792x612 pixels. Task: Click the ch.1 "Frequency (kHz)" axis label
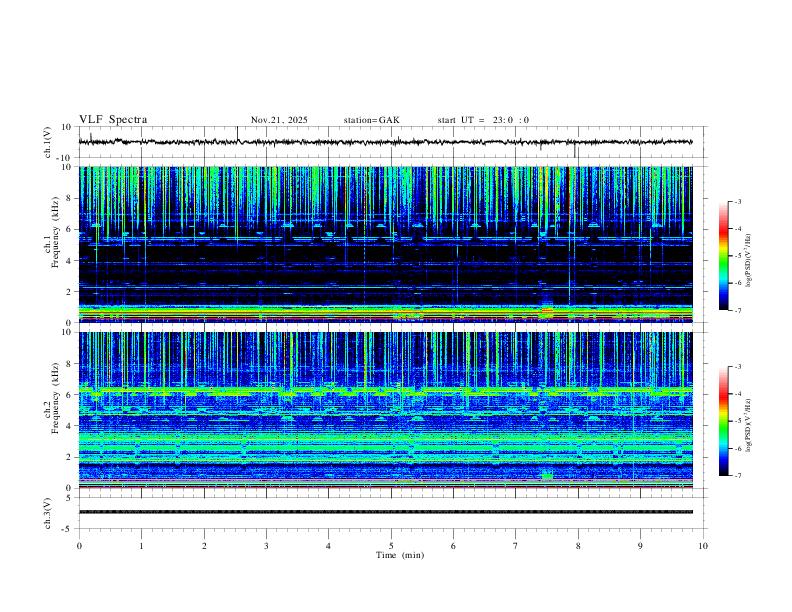(x=56, y=233)
